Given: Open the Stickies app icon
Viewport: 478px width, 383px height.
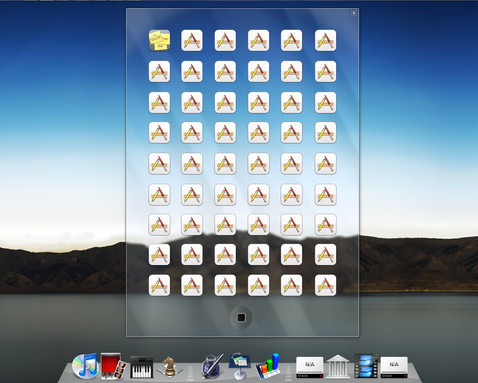Looking at the screenshot, I should (159, 40).
